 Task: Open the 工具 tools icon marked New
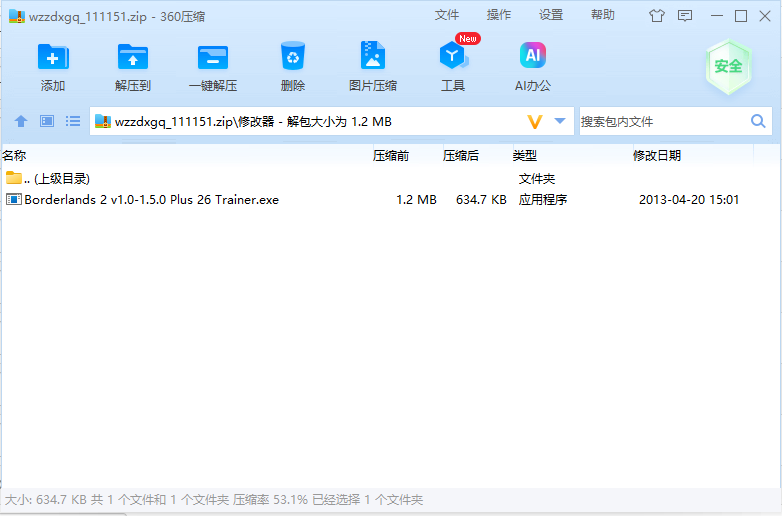[x=453, y=55]
